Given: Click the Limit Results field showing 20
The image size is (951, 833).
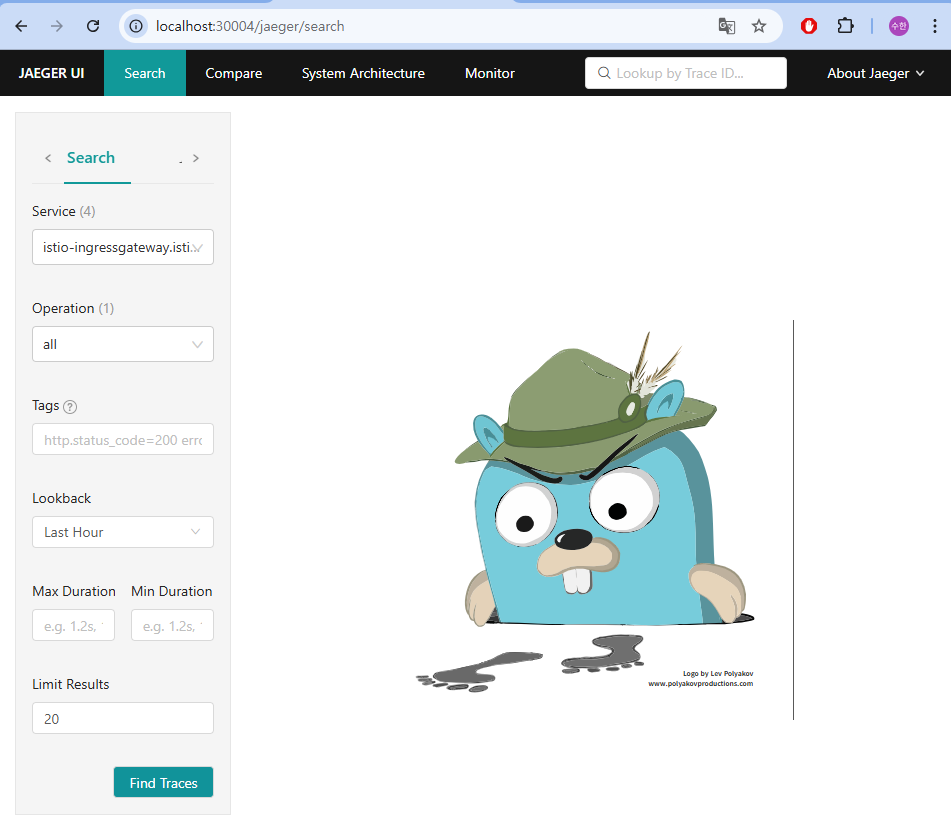Looking at the screenshot, I should click(123, 718).
